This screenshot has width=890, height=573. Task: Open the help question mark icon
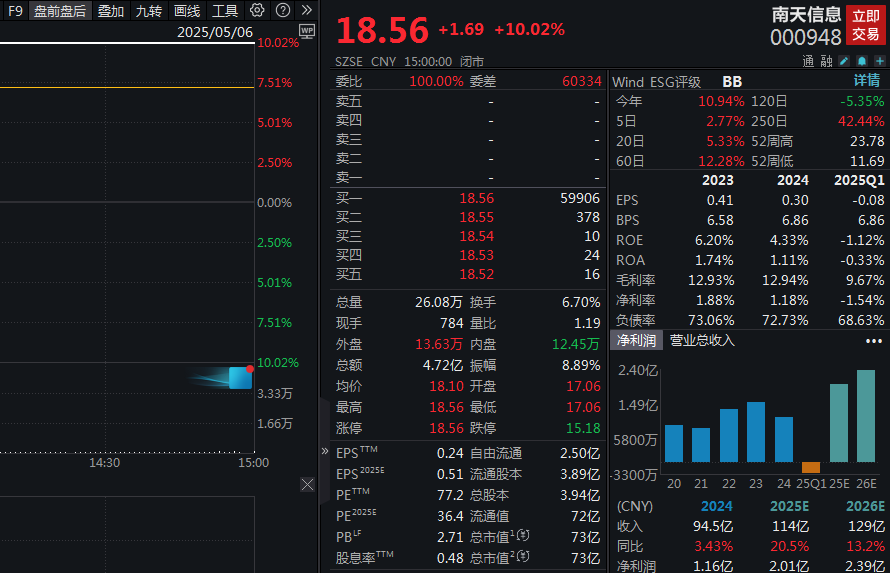pyautogui.click(x=283, y=10)
